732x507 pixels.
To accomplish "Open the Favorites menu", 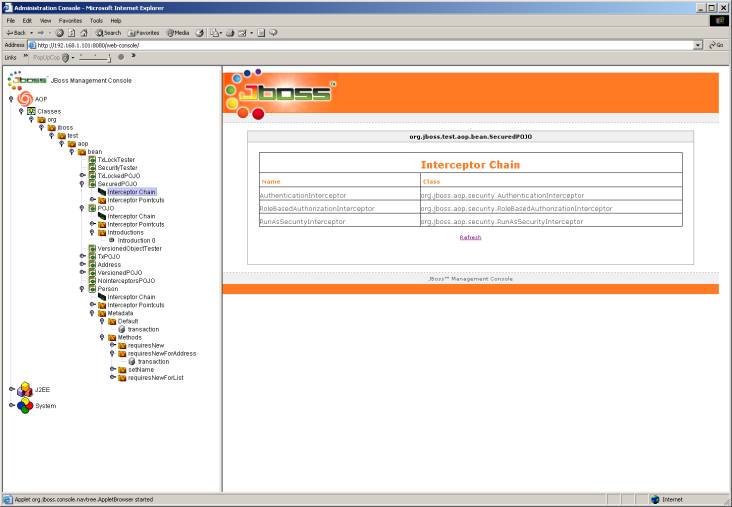I will tap(70, 21).
